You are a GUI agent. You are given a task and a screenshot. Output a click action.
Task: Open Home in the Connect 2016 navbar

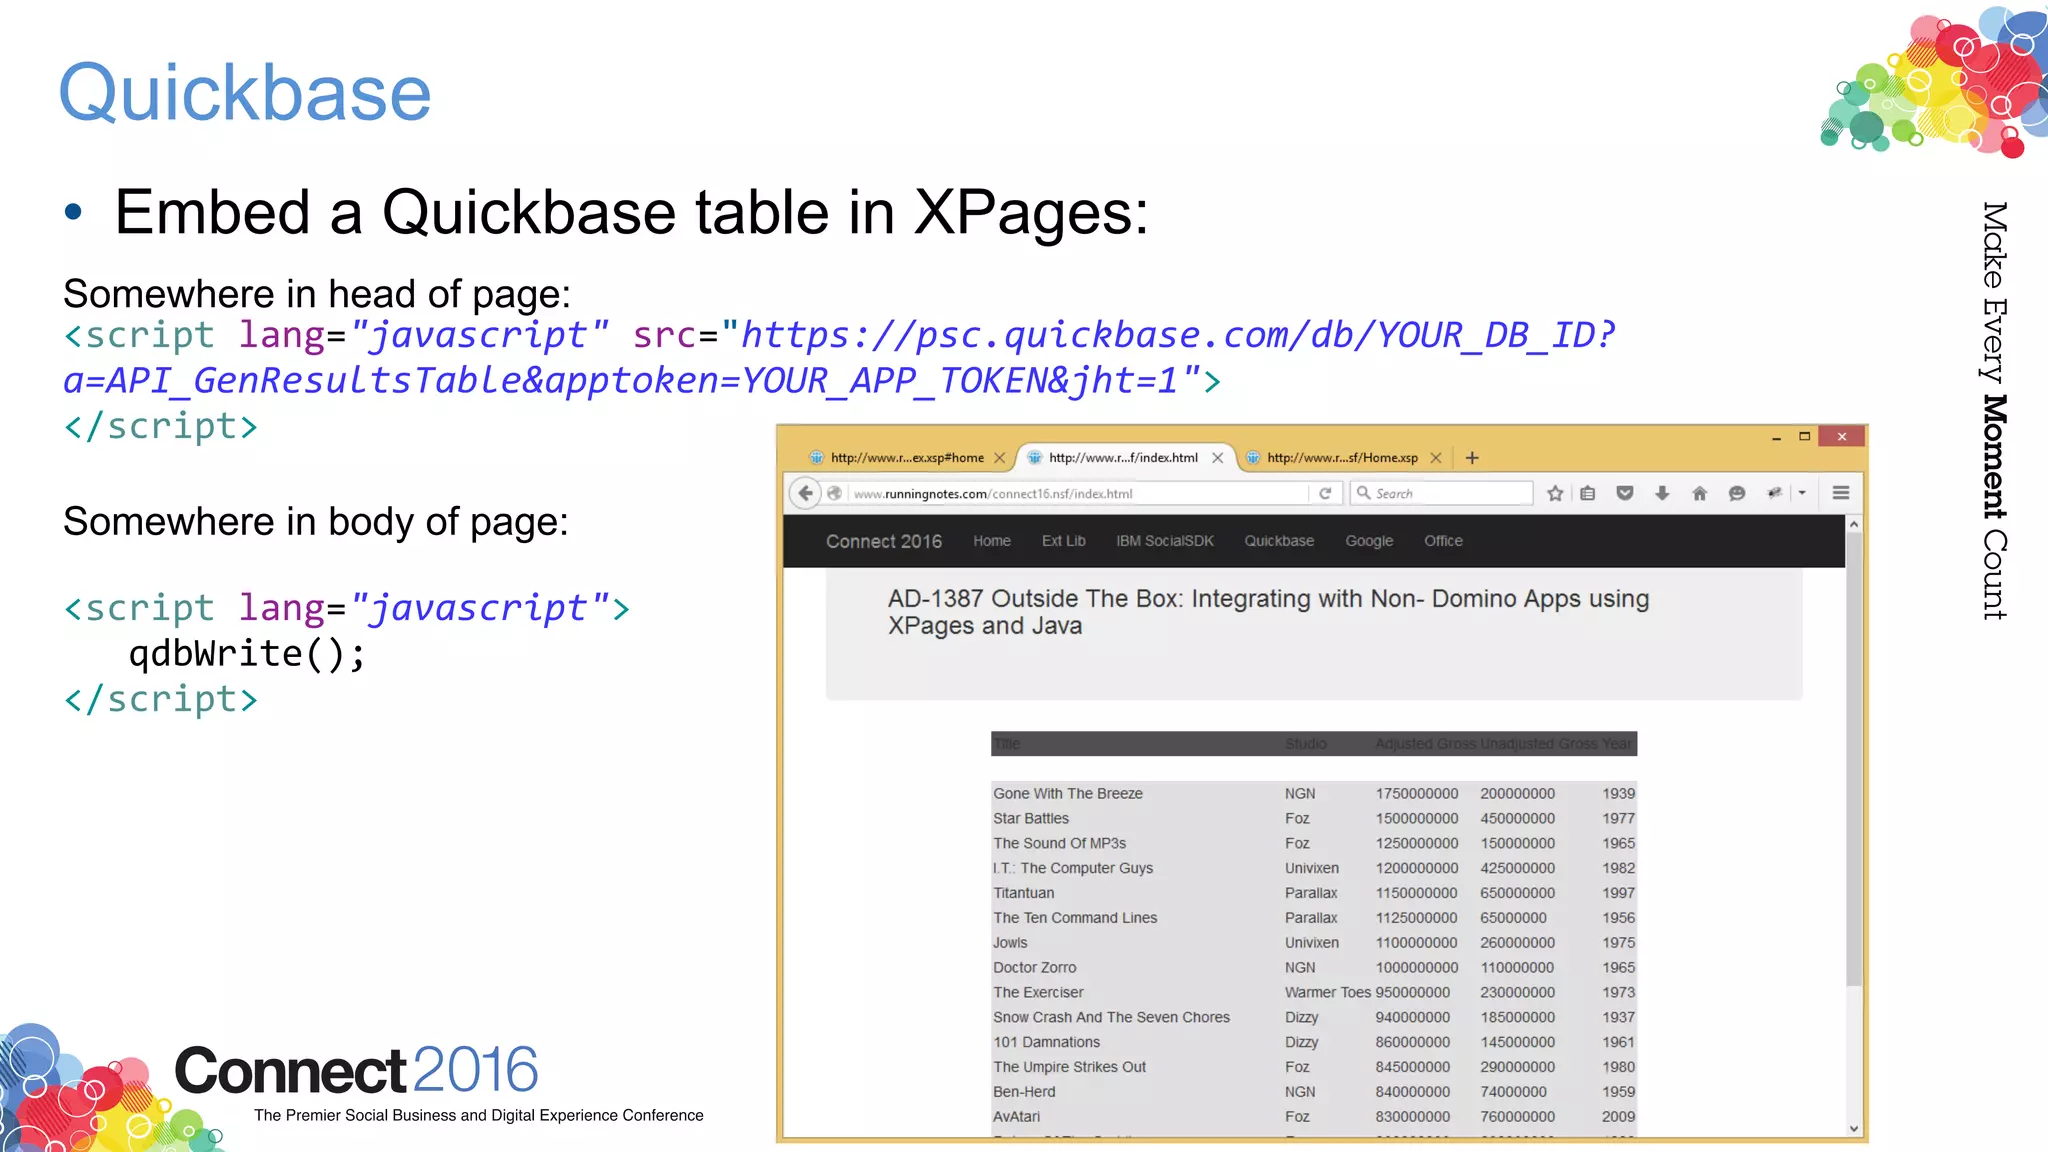(992, 541)
